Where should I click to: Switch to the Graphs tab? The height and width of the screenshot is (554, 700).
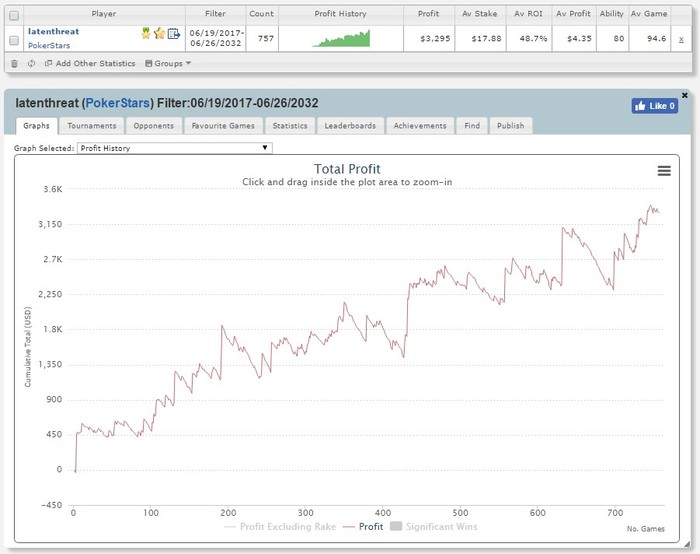tap(36, 126)
